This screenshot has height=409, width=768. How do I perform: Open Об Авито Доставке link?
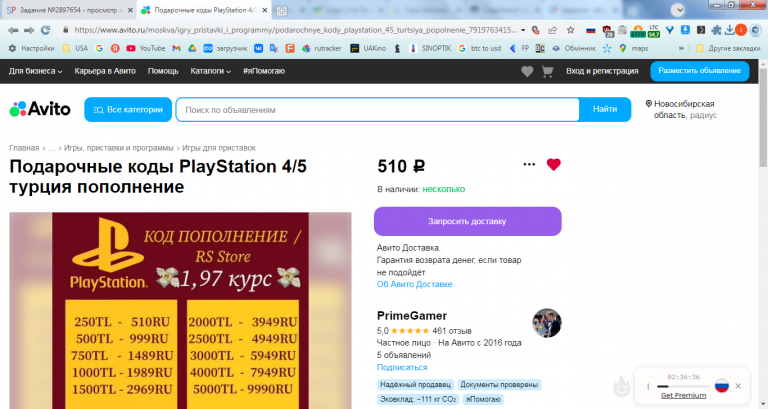[x=414, y=284]
